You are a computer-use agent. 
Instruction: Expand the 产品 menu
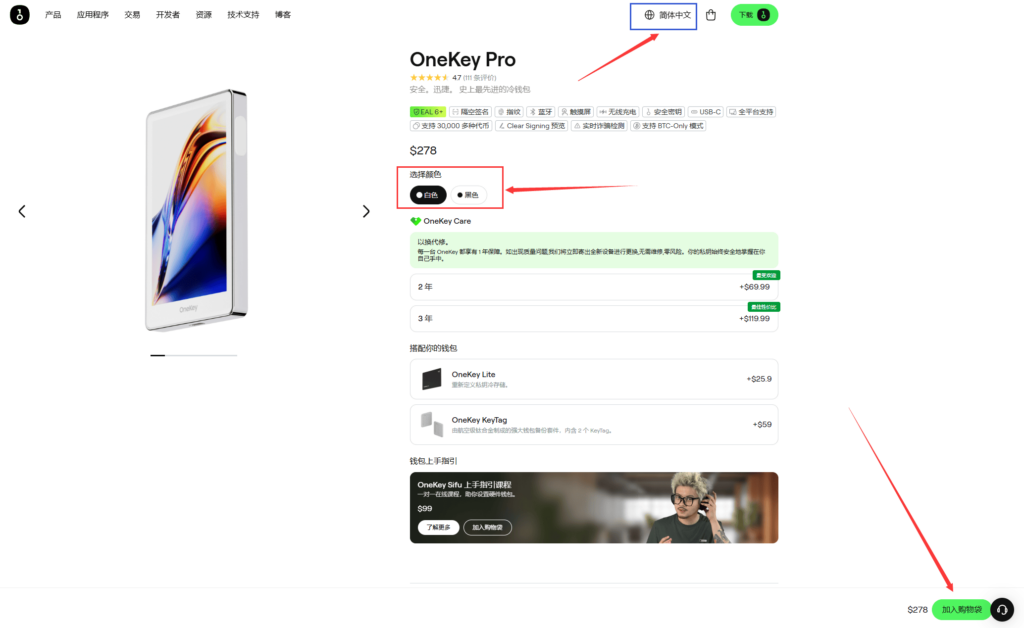point(53,14)
